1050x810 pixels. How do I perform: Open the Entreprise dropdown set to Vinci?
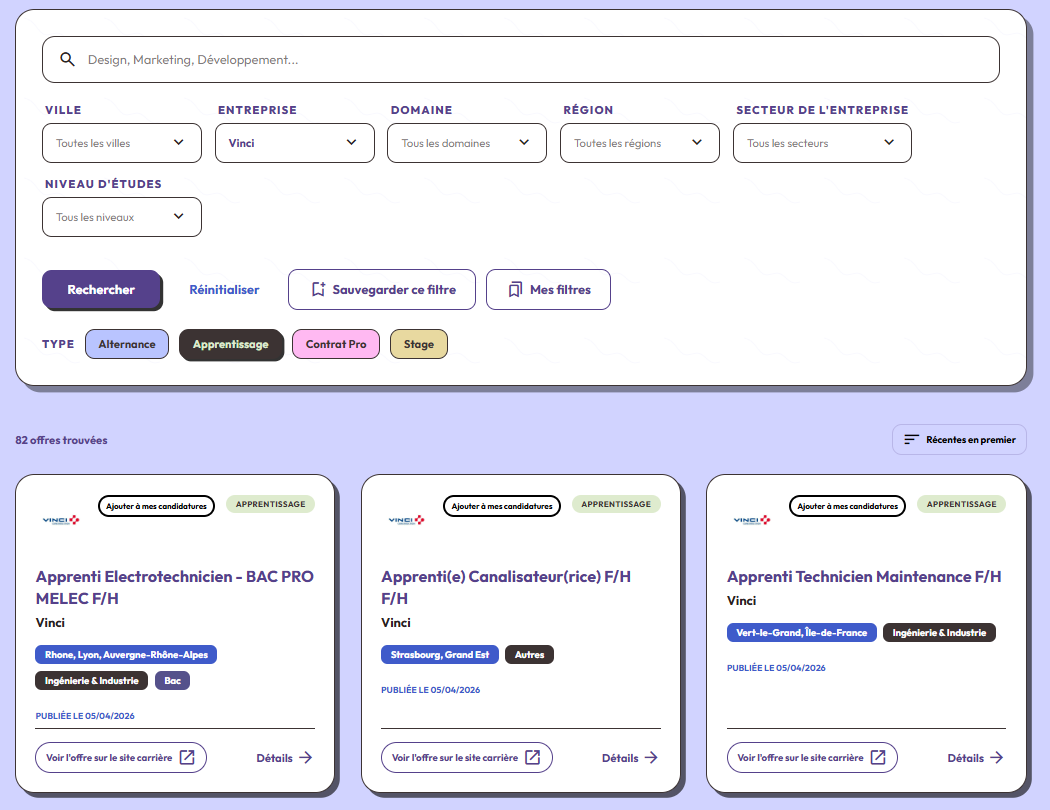(295, 143)
